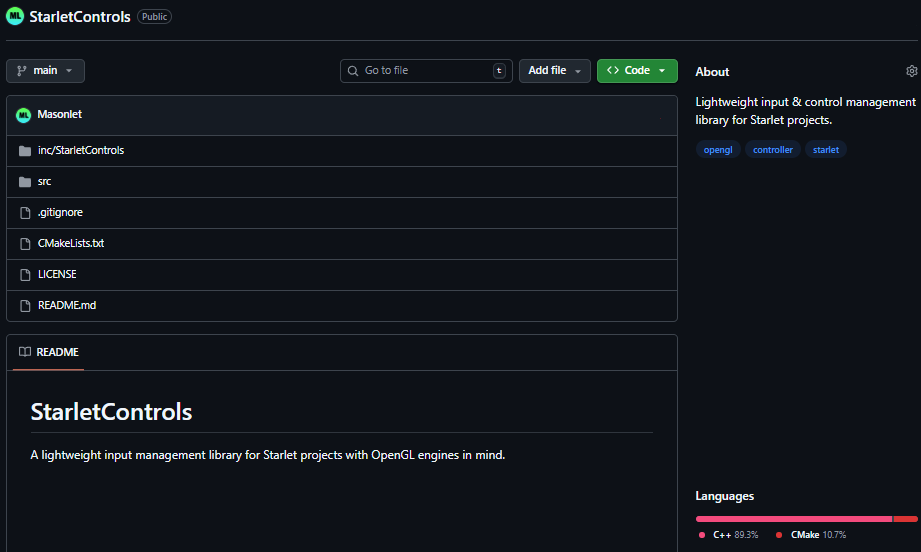Image resolution: width=921 pixels, height=552 pixels.
Task: Open the .gitignore file
Action: 60,213
